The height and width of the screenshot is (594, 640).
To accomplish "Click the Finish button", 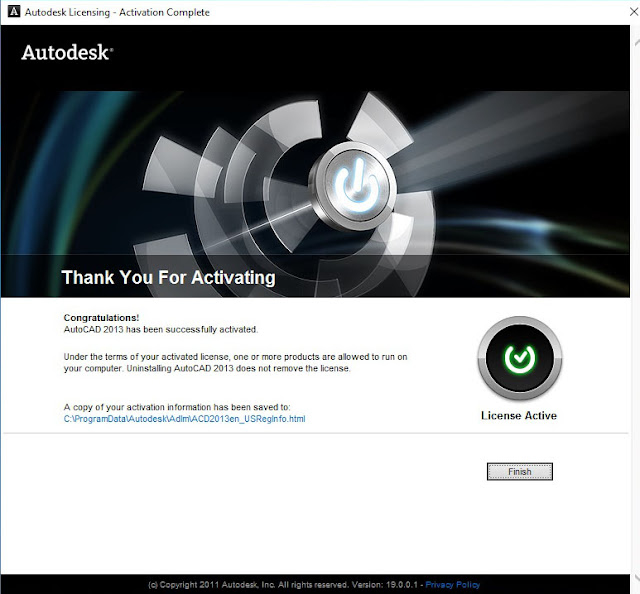I will coord(520,472).
